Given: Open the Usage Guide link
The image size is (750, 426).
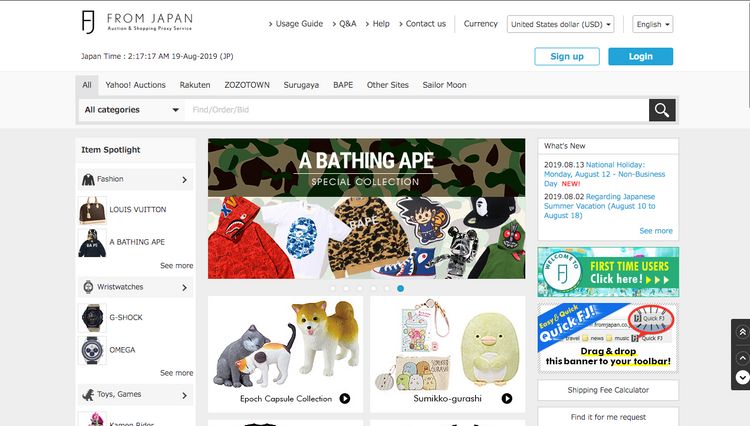Looking at the screenshot, I should 296,24.
